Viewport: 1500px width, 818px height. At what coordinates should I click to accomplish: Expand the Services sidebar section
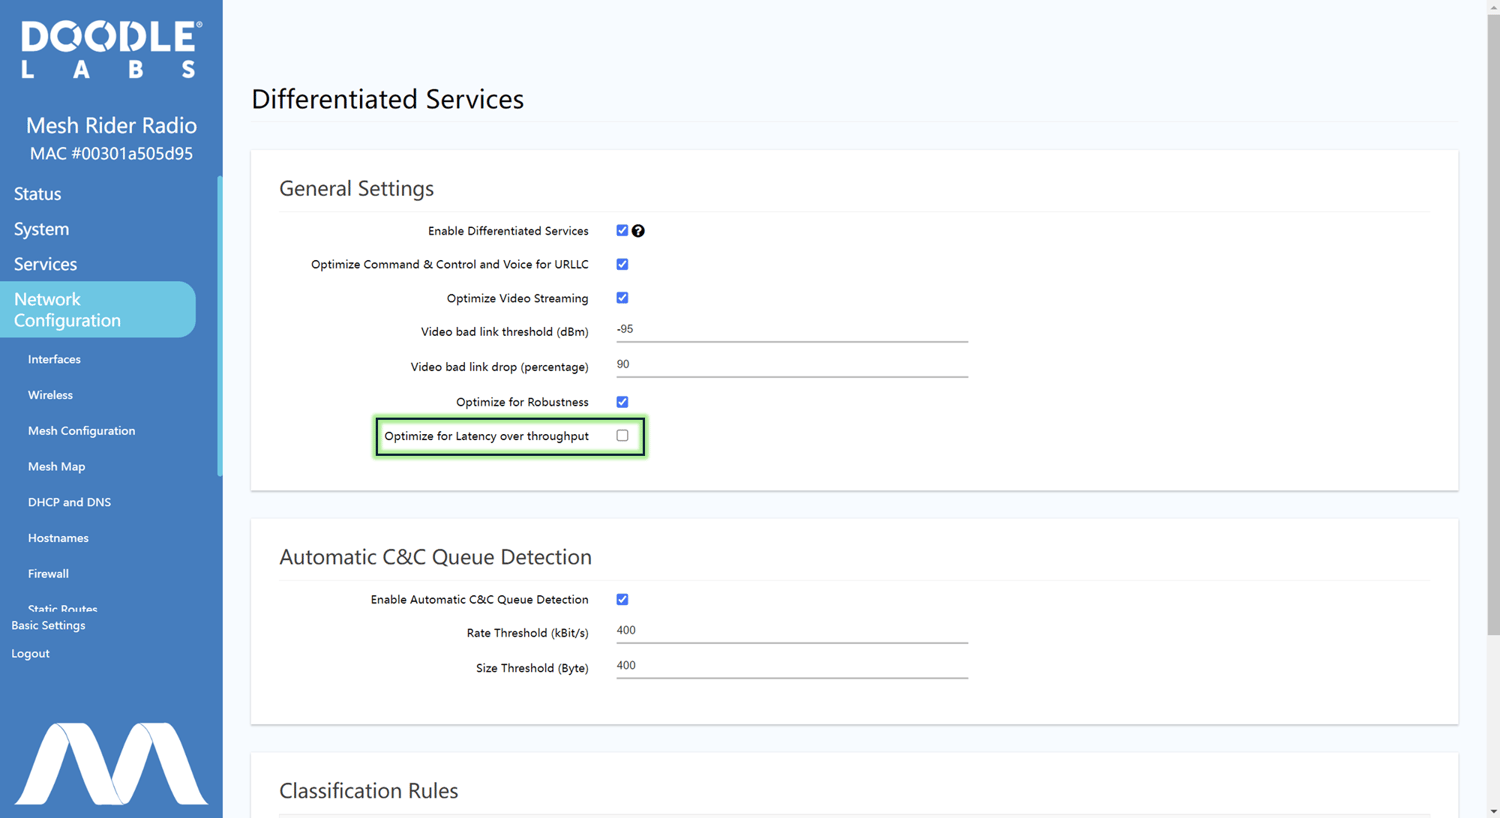[45, 264]
